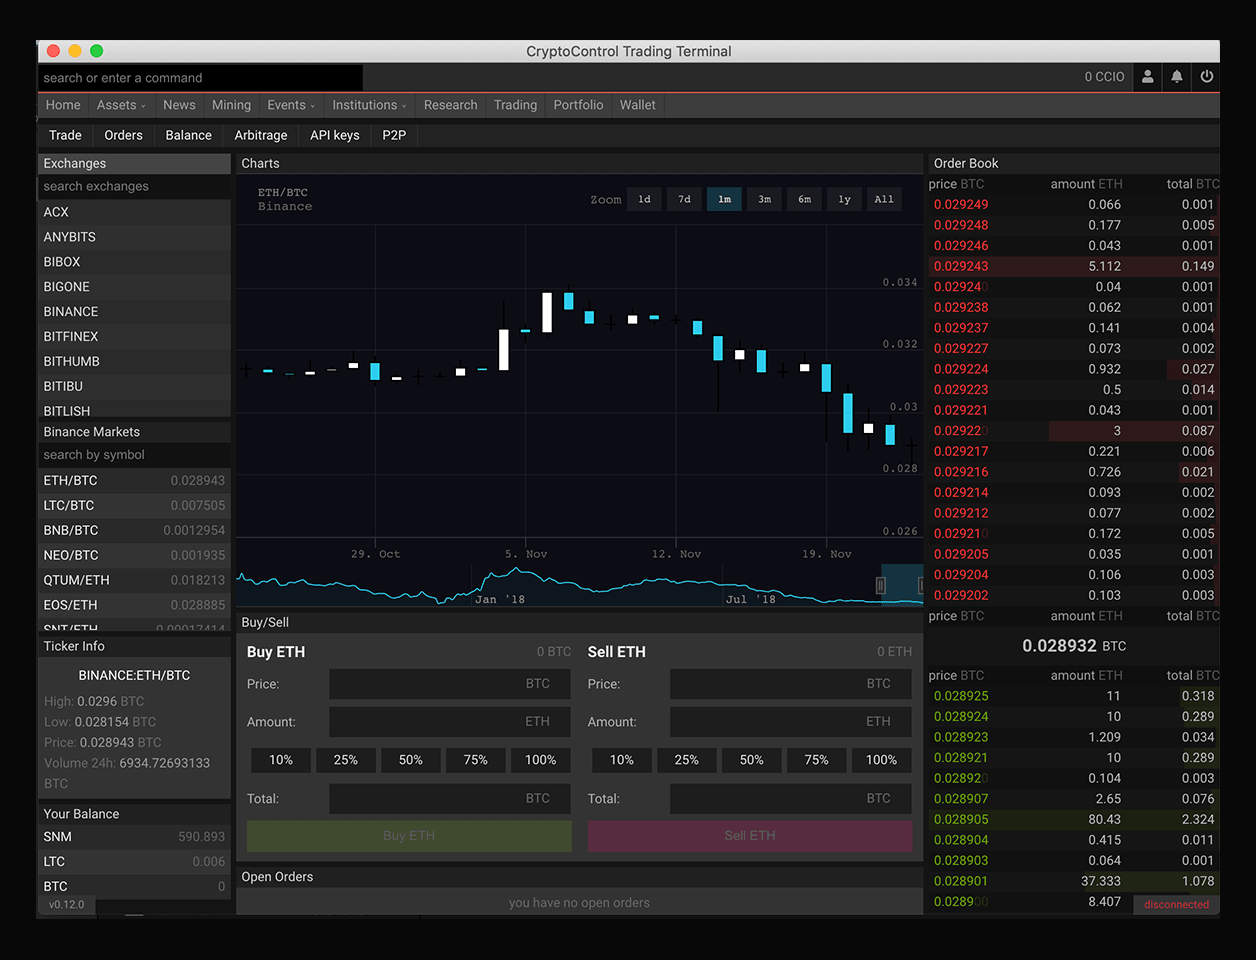Click the power/logout icon
Screen dimensions: 1256x960
pos(1207,77)
